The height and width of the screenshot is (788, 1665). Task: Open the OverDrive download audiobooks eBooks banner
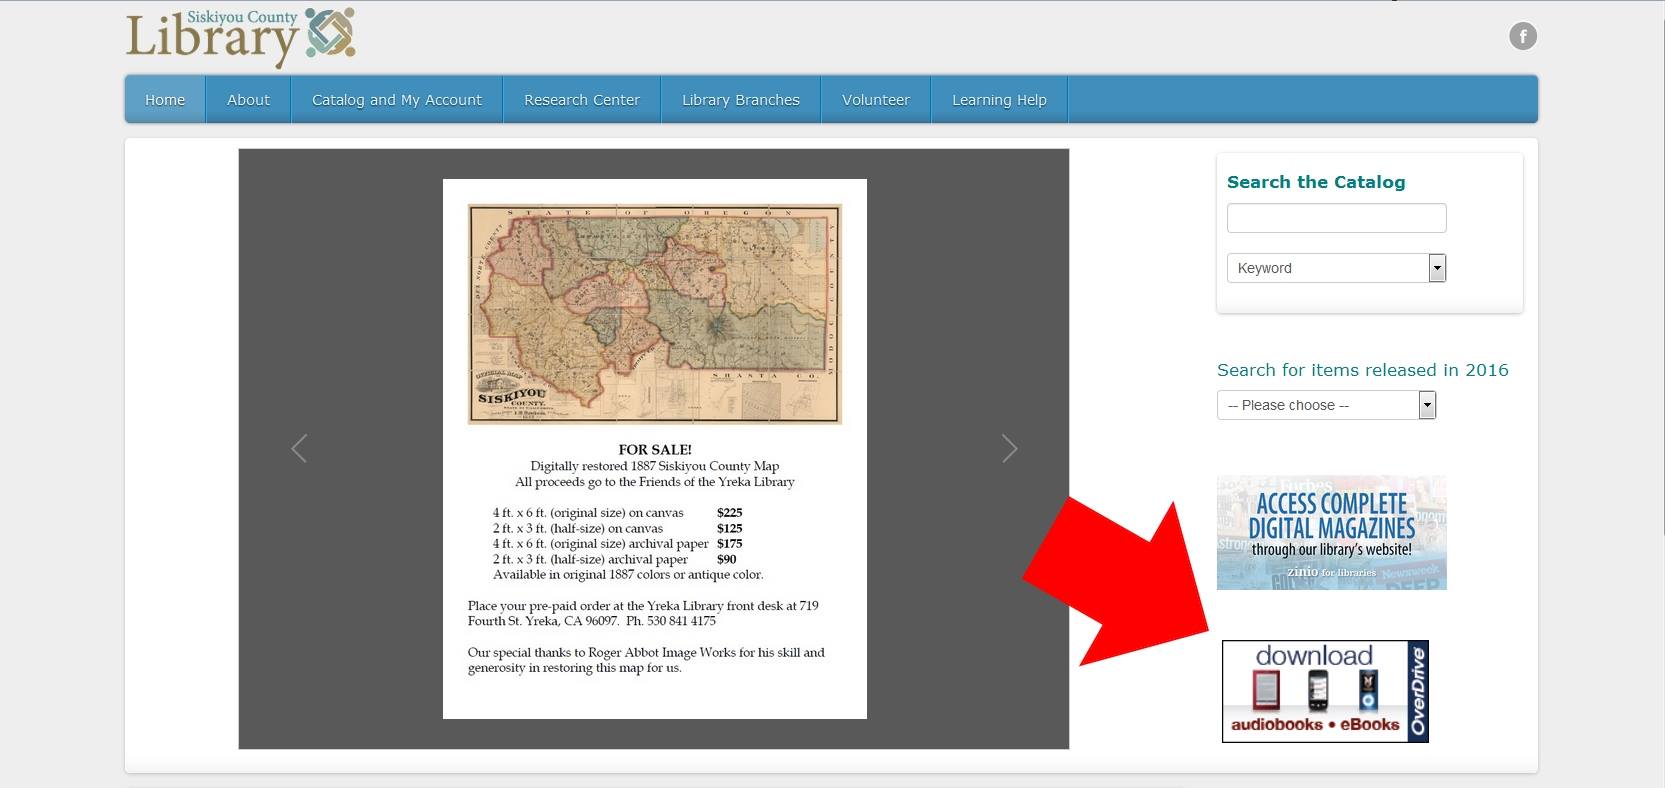[x=1325, y=691]
